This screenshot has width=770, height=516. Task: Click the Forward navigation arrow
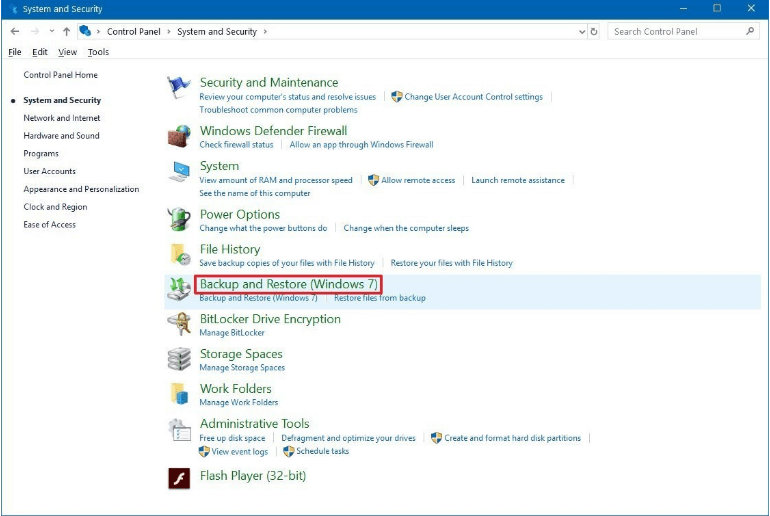pos(34,31)
